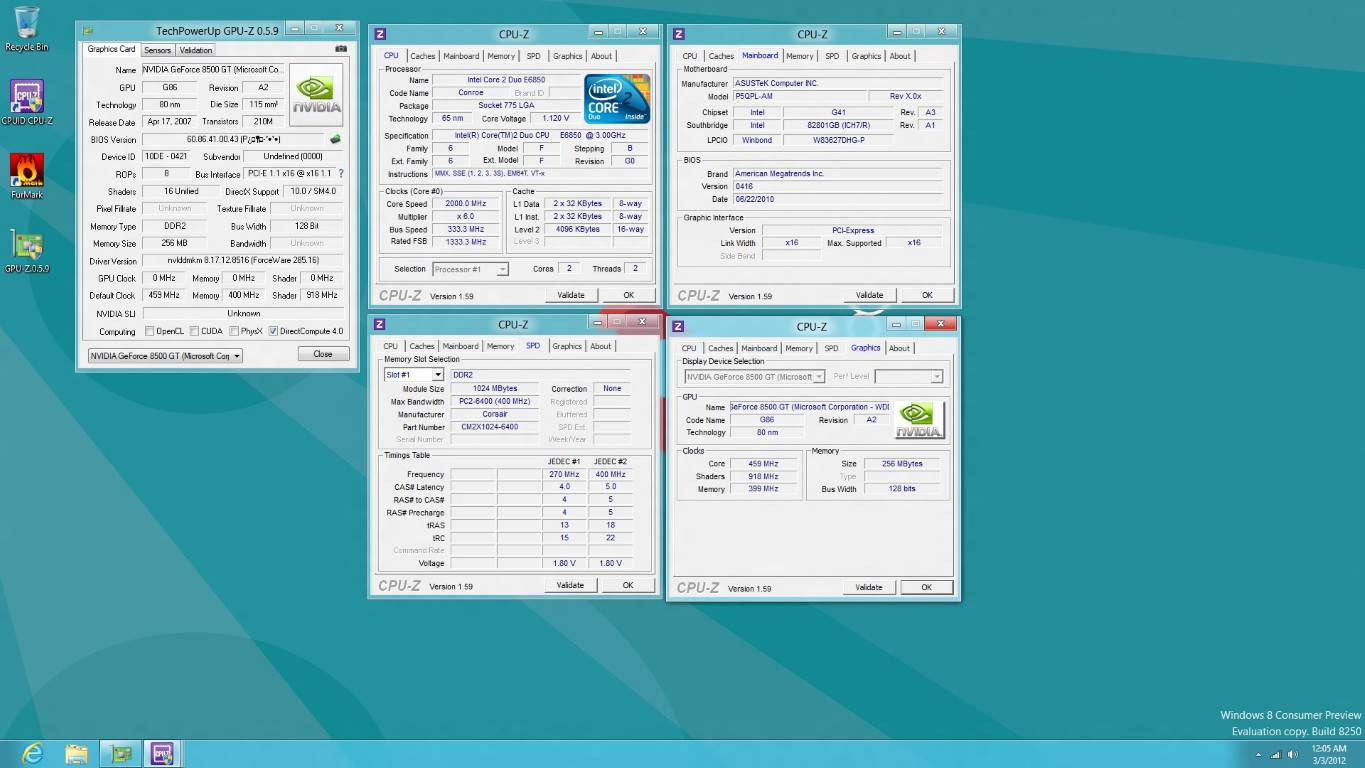
Task: Enable the CUDA checkbox in GPU-Z
Action: pos(192,331)
